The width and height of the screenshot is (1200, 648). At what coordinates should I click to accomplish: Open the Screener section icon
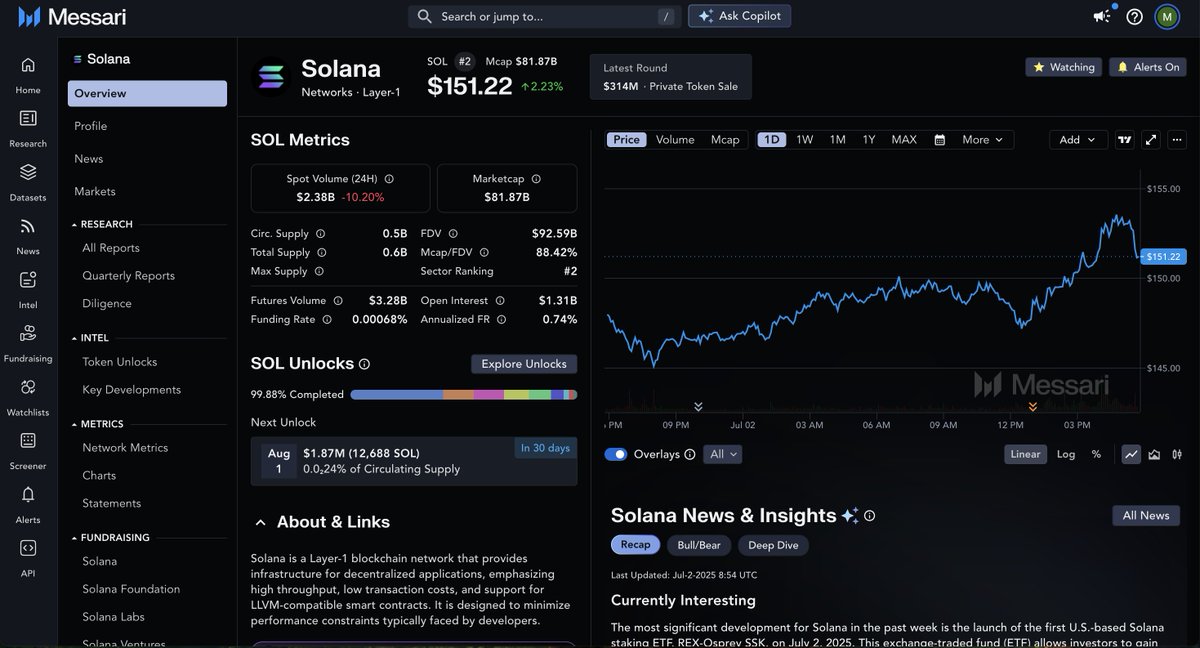(28, 440)
